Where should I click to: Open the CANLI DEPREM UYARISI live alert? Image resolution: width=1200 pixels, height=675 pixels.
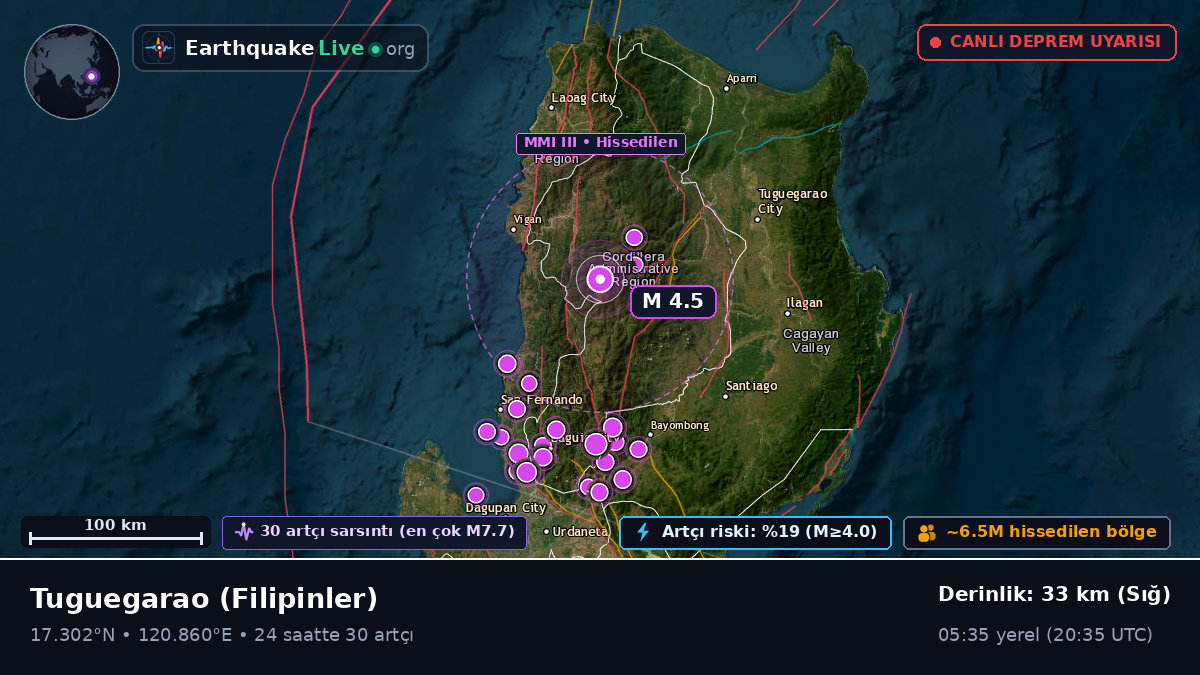[1047, 42]
